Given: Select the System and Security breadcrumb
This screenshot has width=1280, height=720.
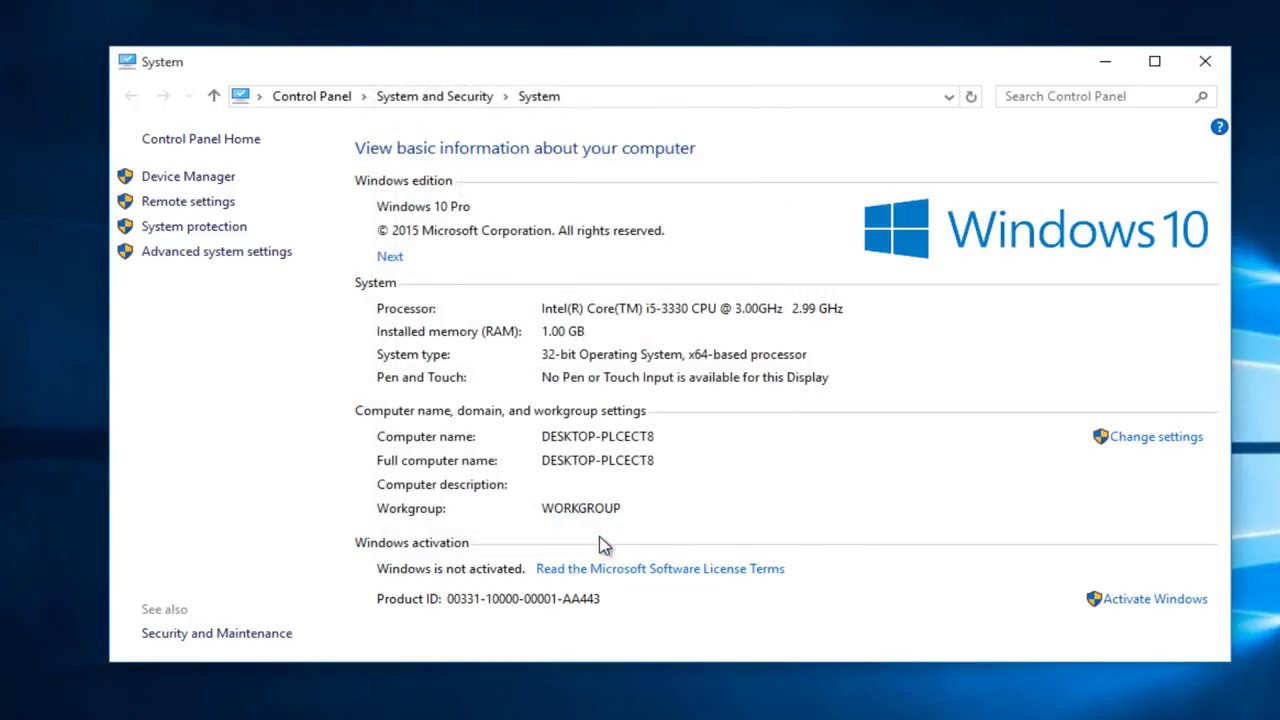Looking at the screenshot, I should click(x=435, y=96).
